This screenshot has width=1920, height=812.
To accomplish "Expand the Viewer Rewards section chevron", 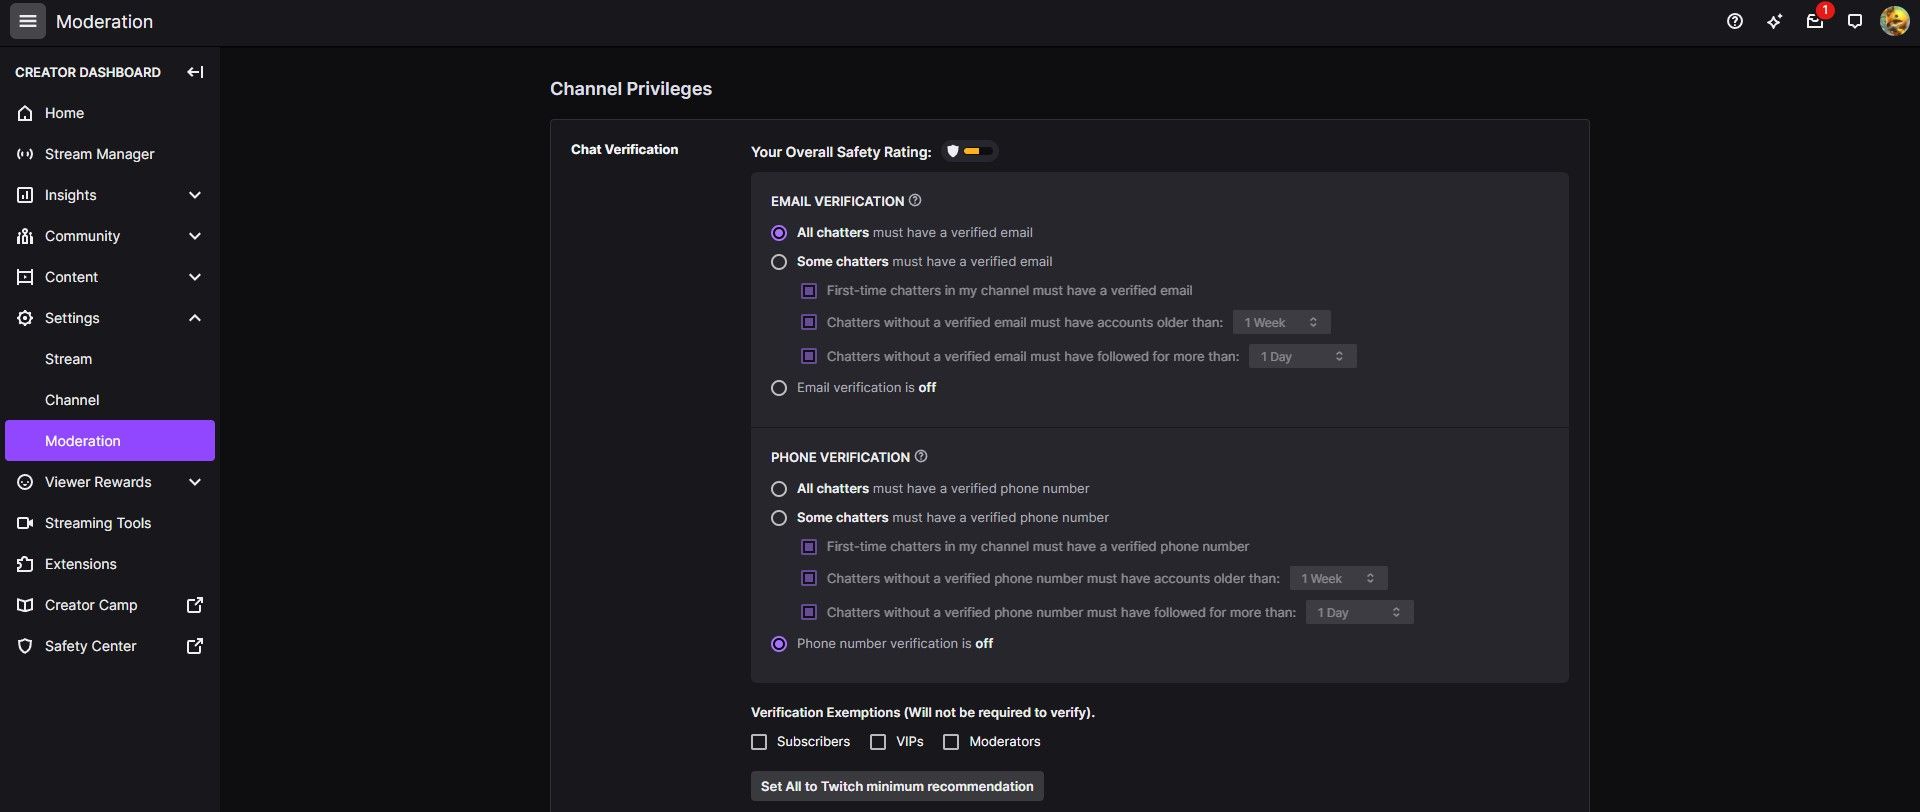I will [x=195, y=482].
